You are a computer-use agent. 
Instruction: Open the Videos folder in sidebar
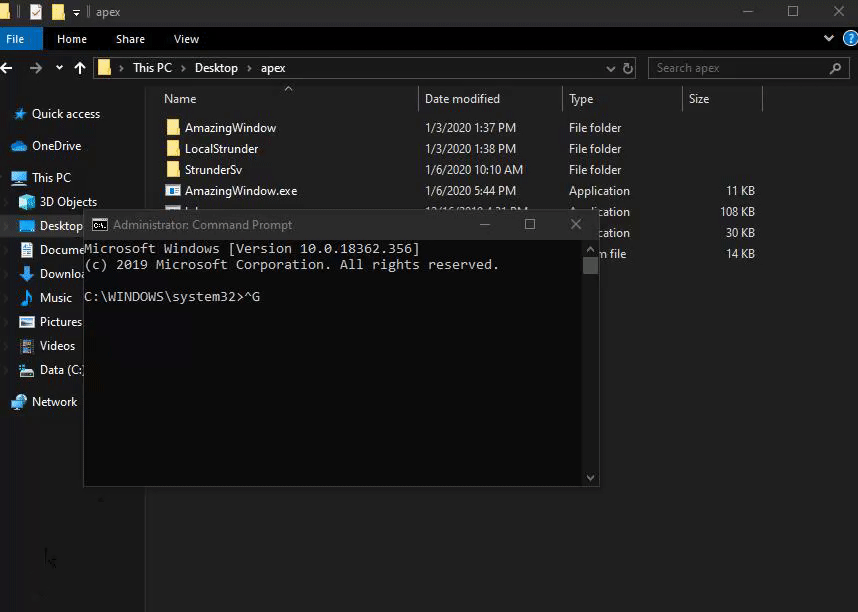pyautogui.click(x=57, y=346)
